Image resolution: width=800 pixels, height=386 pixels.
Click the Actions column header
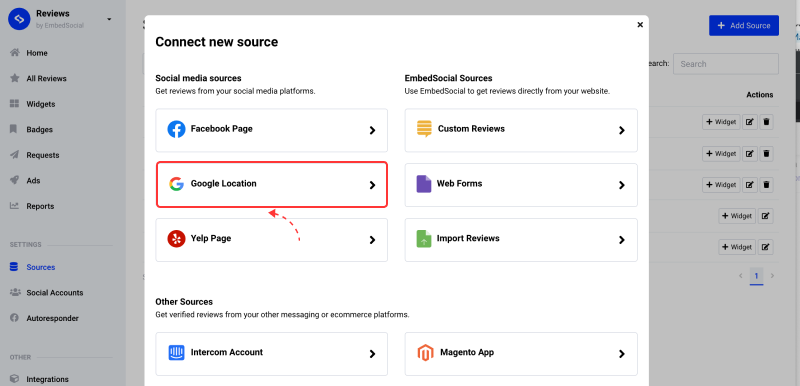[x=760, y=94]
